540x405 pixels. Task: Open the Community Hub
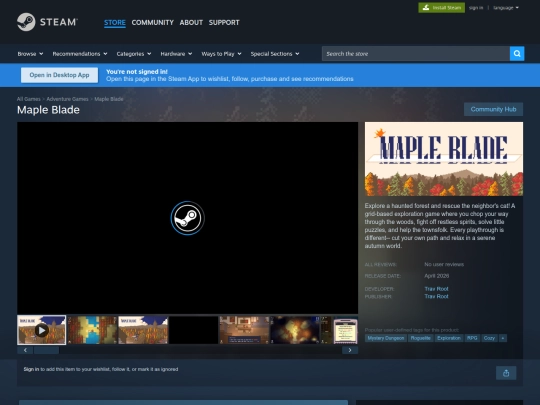493,109
